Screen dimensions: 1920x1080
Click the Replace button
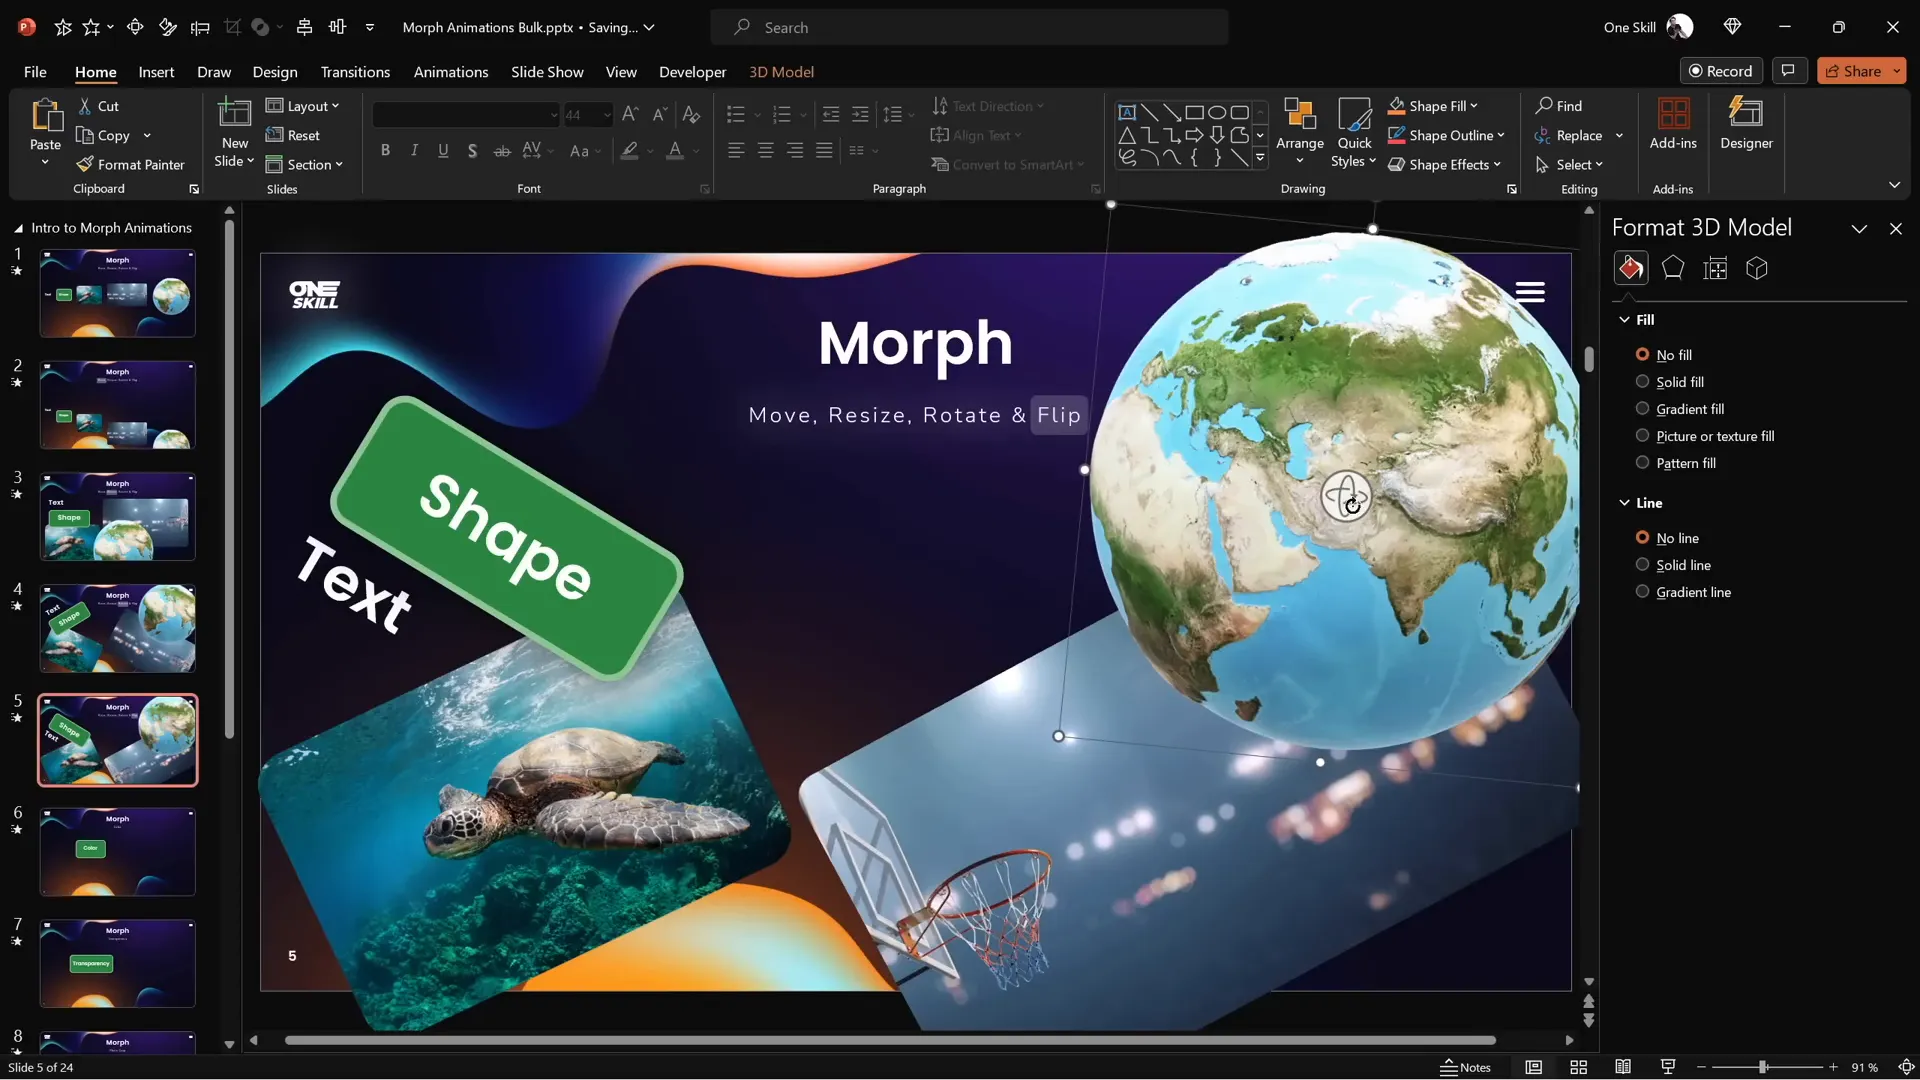coord(1569,135)
